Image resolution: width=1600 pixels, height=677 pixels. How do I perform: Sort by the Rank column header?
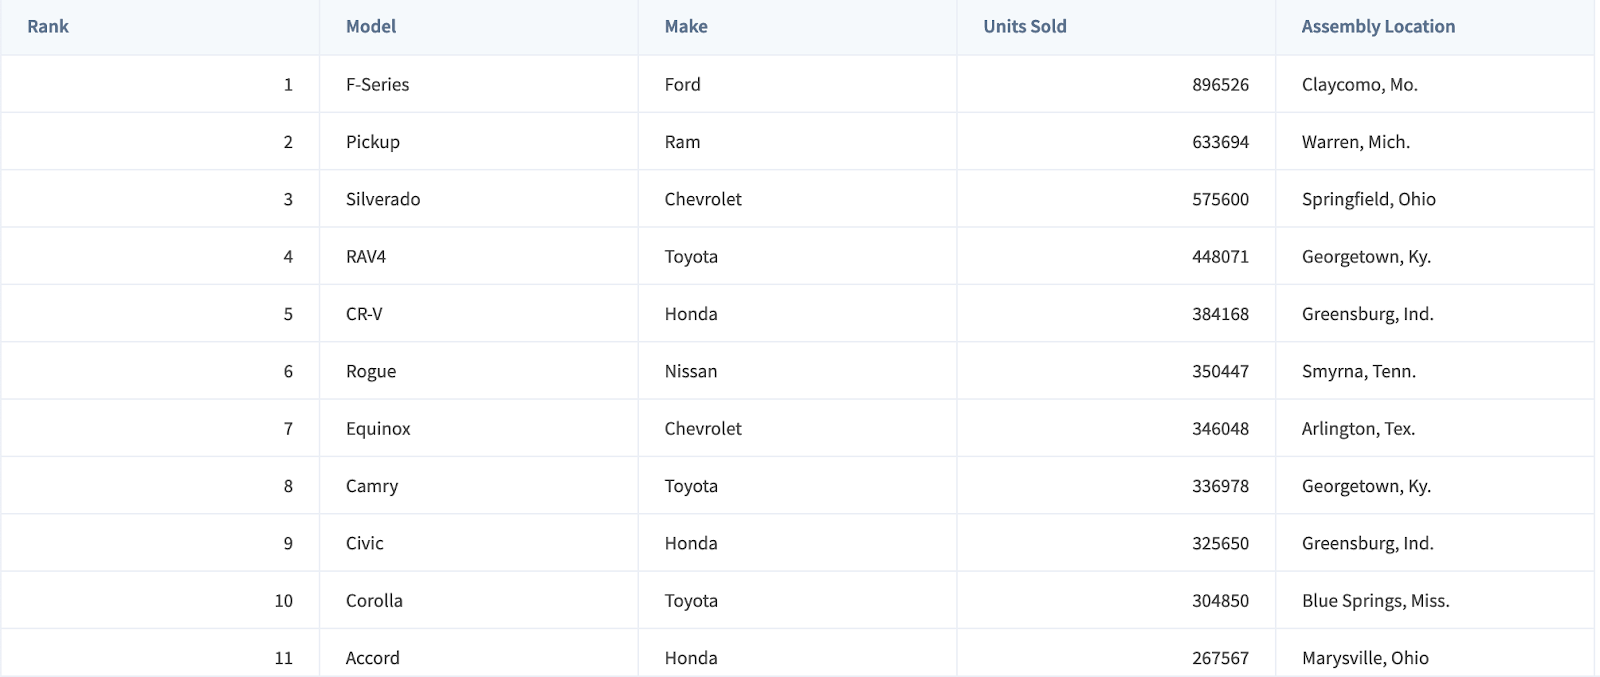[48, 27]
